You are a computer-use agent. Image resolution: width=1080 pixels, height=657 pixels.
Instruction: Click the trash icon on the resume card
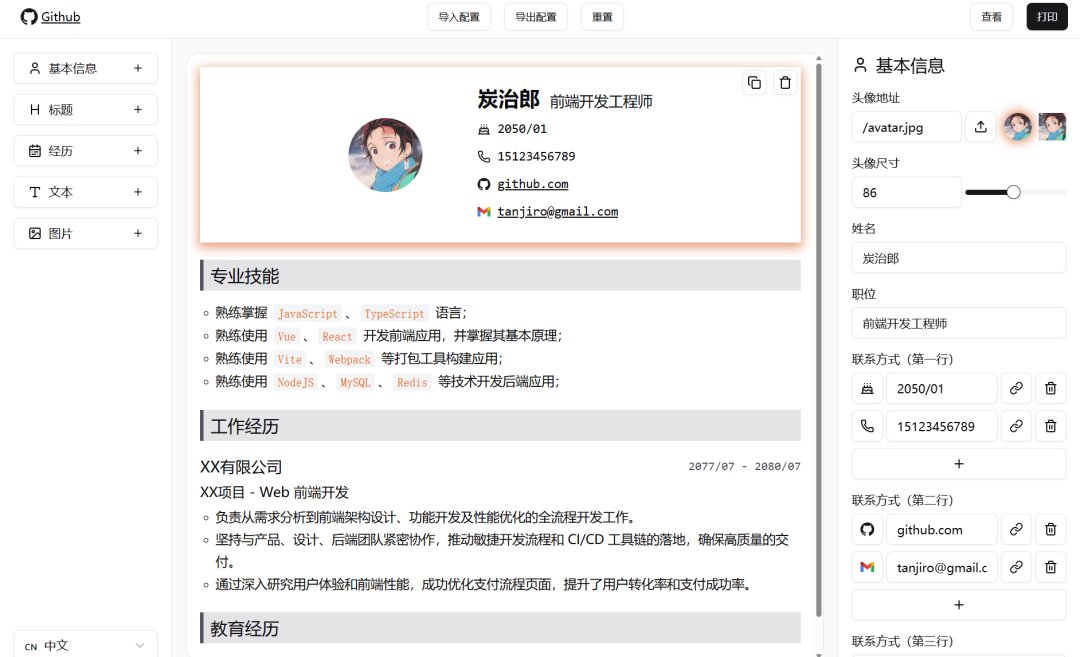(785, 83)
